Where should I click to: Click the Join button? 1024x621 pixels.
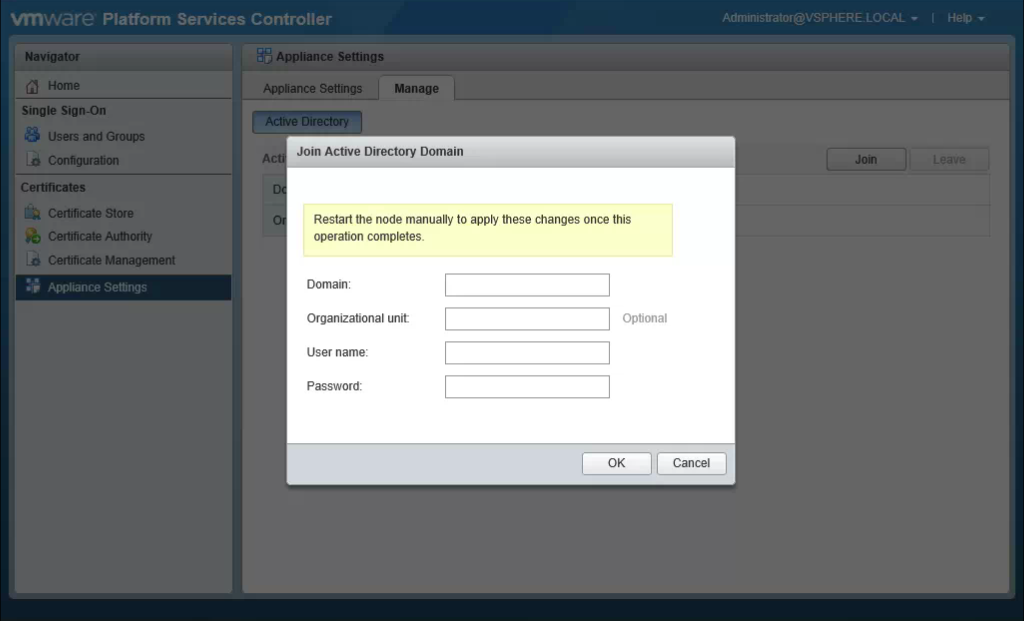tap(866, 159)
